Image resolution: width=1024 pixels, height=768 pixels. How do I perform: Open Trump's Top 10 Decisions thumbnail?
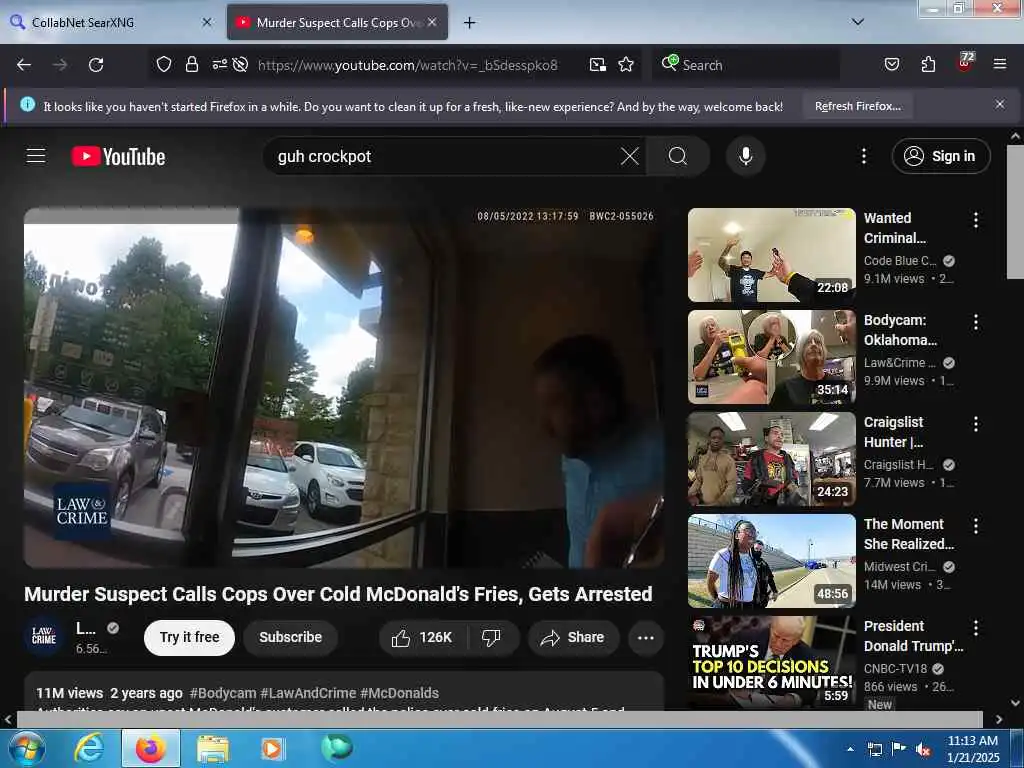(771, 662)
